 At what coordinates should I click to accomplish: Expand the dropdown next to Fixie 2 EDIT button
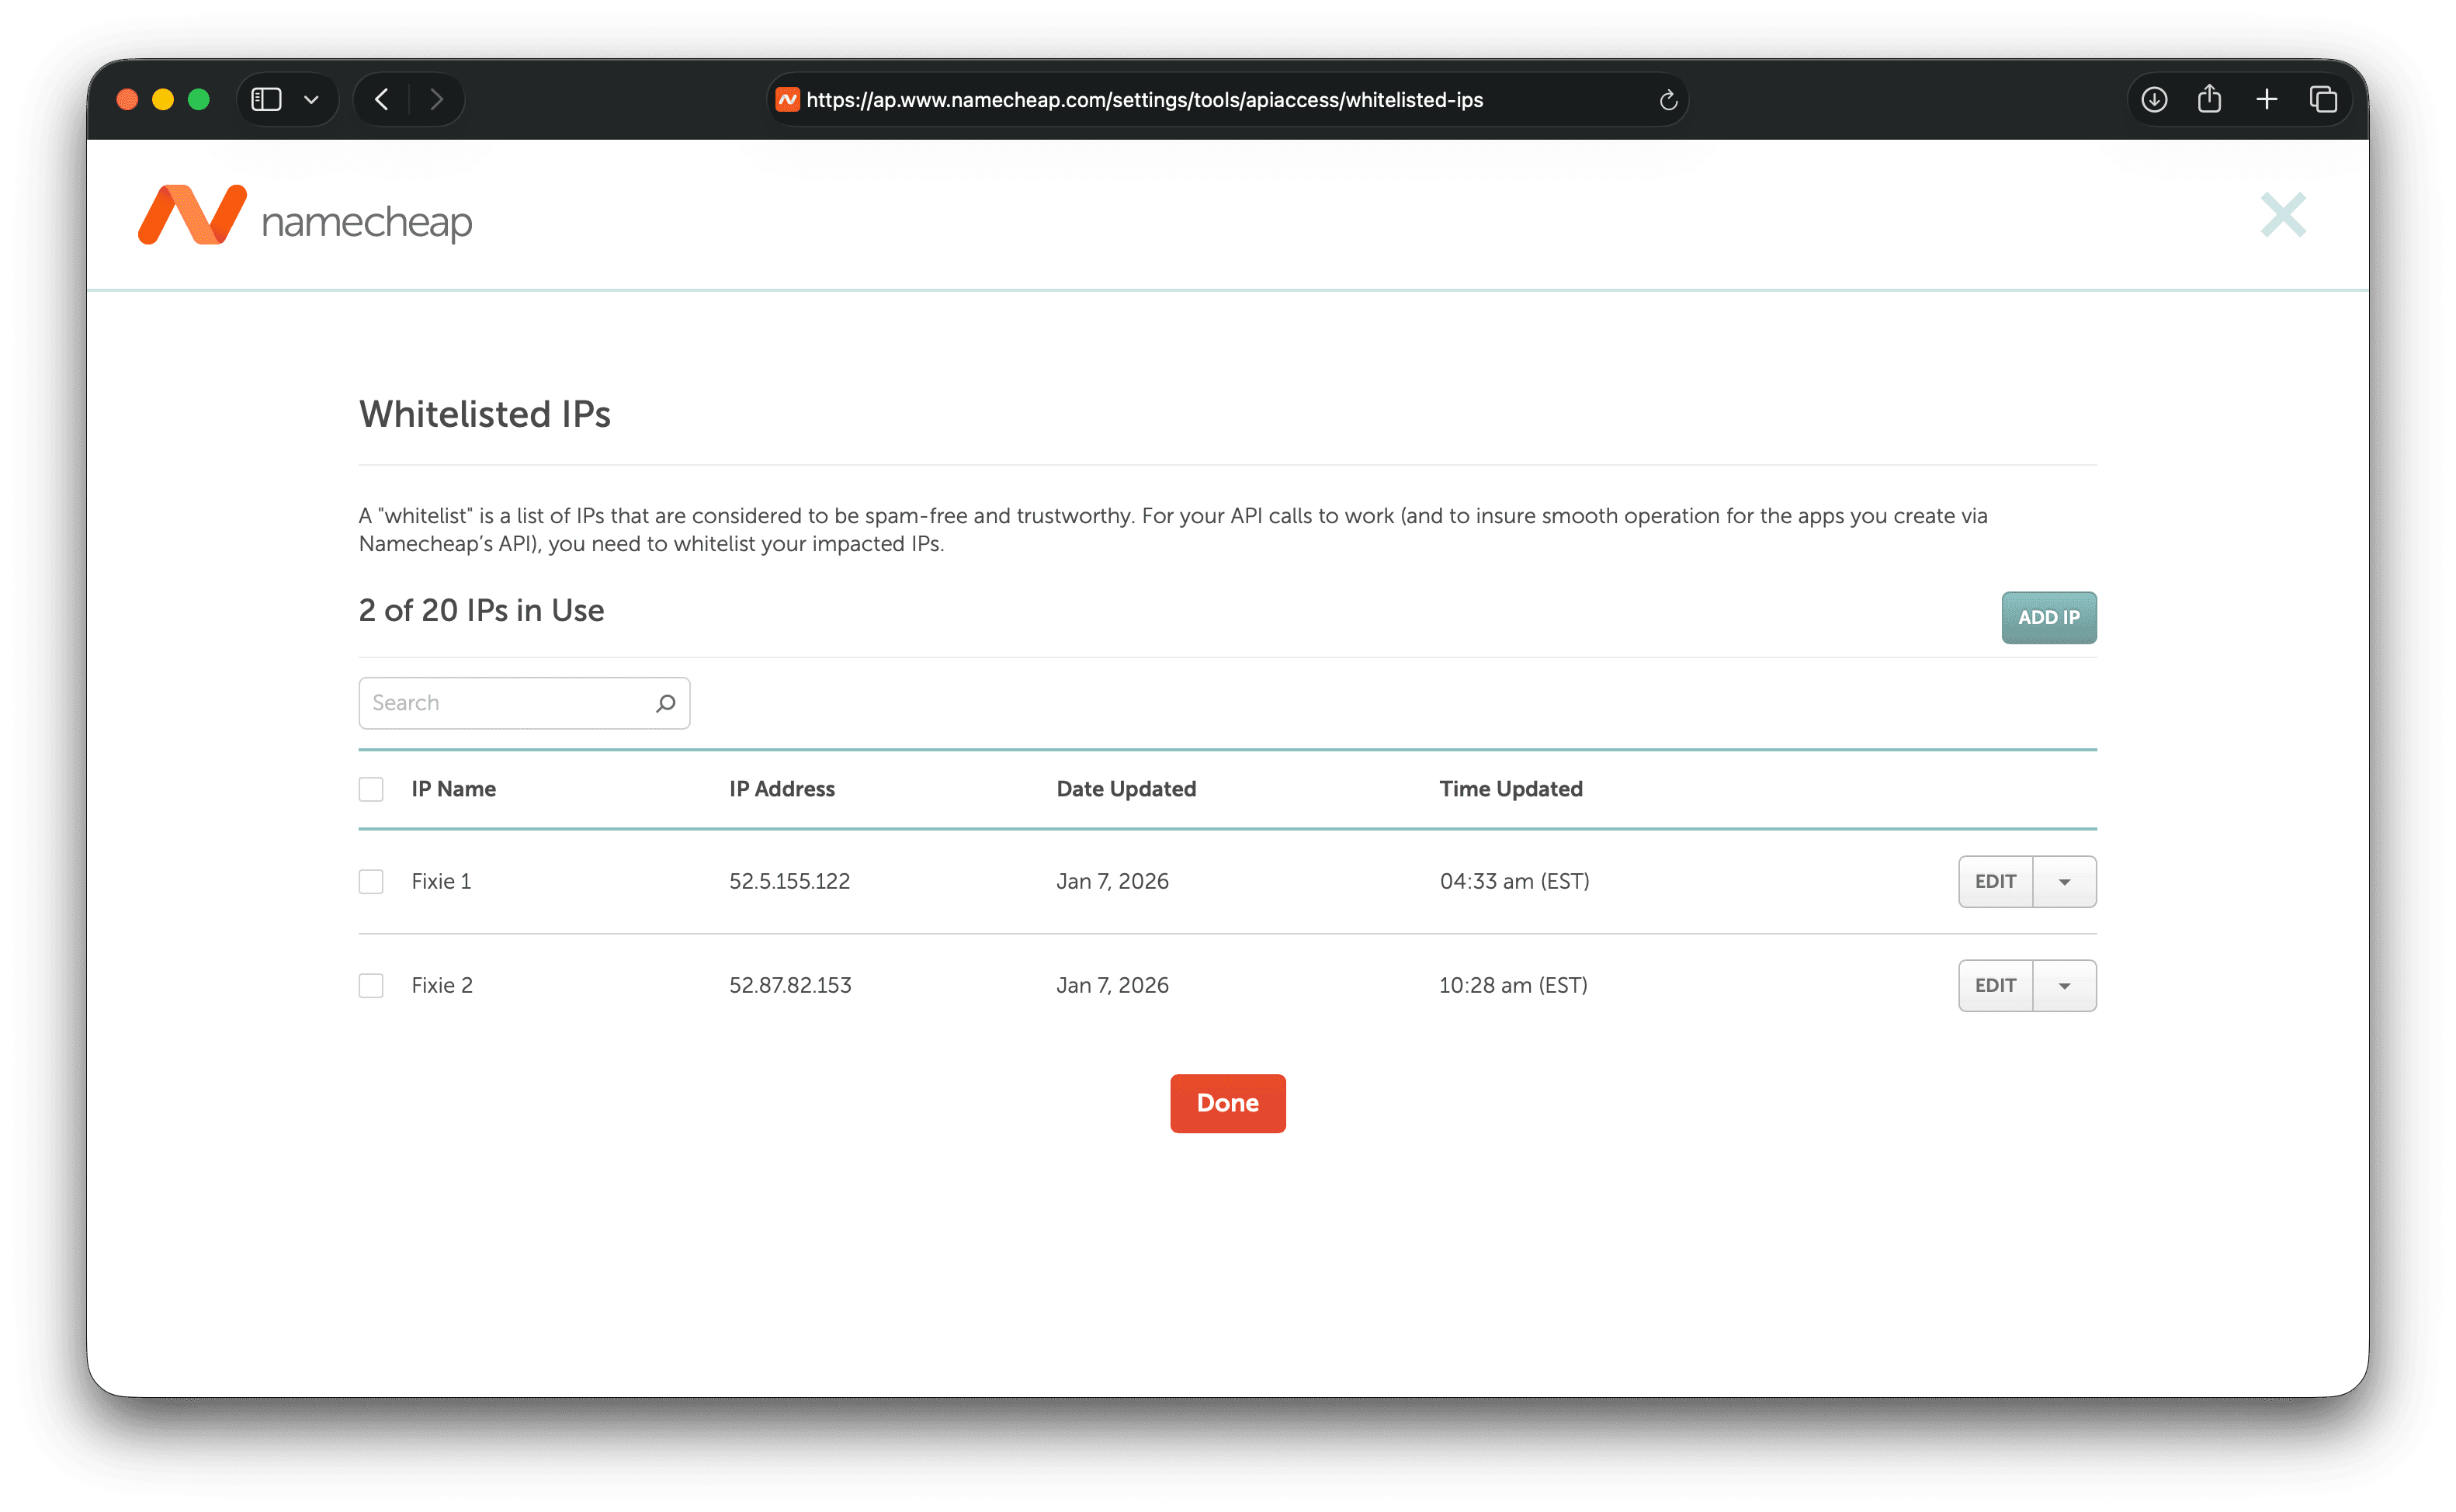coord(2065,985)
